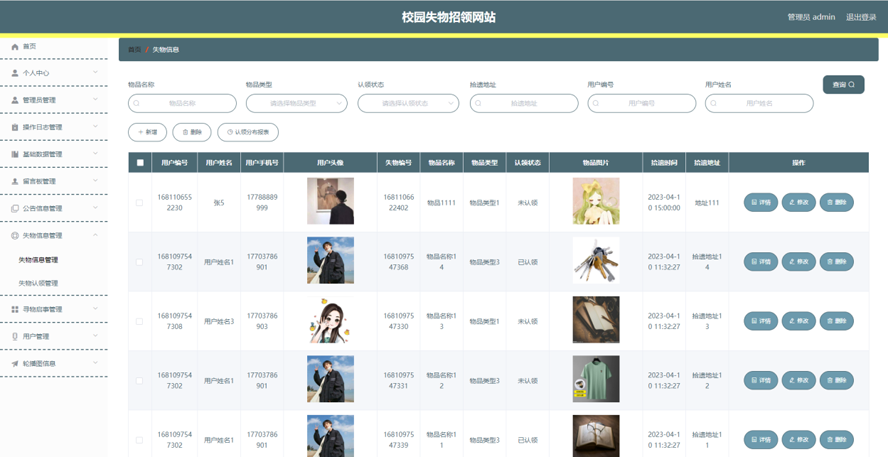Click the magnifier icon in 物品名称 field

[138, 103]
